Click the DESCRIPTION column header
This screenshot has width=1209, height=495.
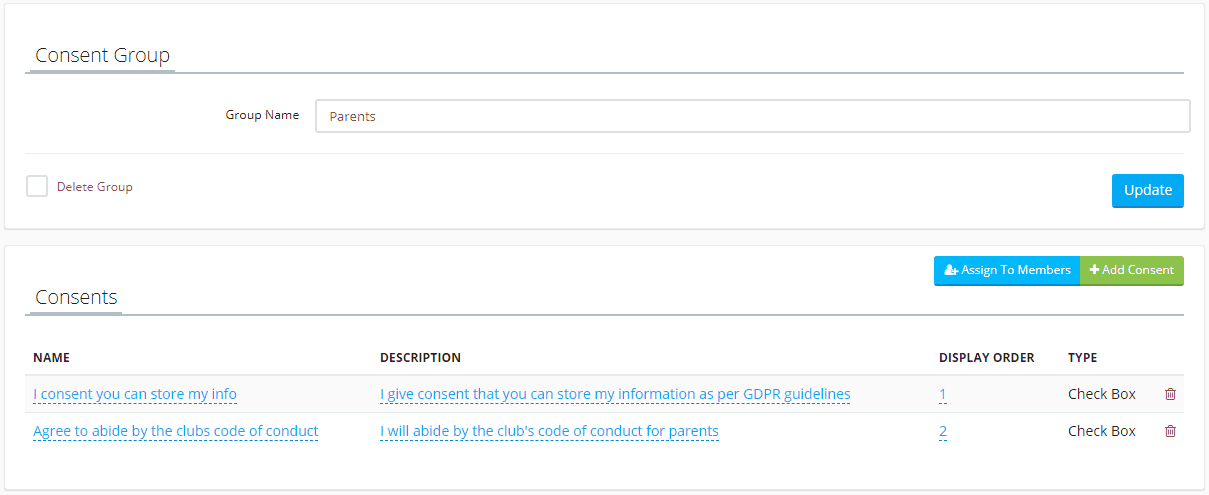tap(420, 357)
